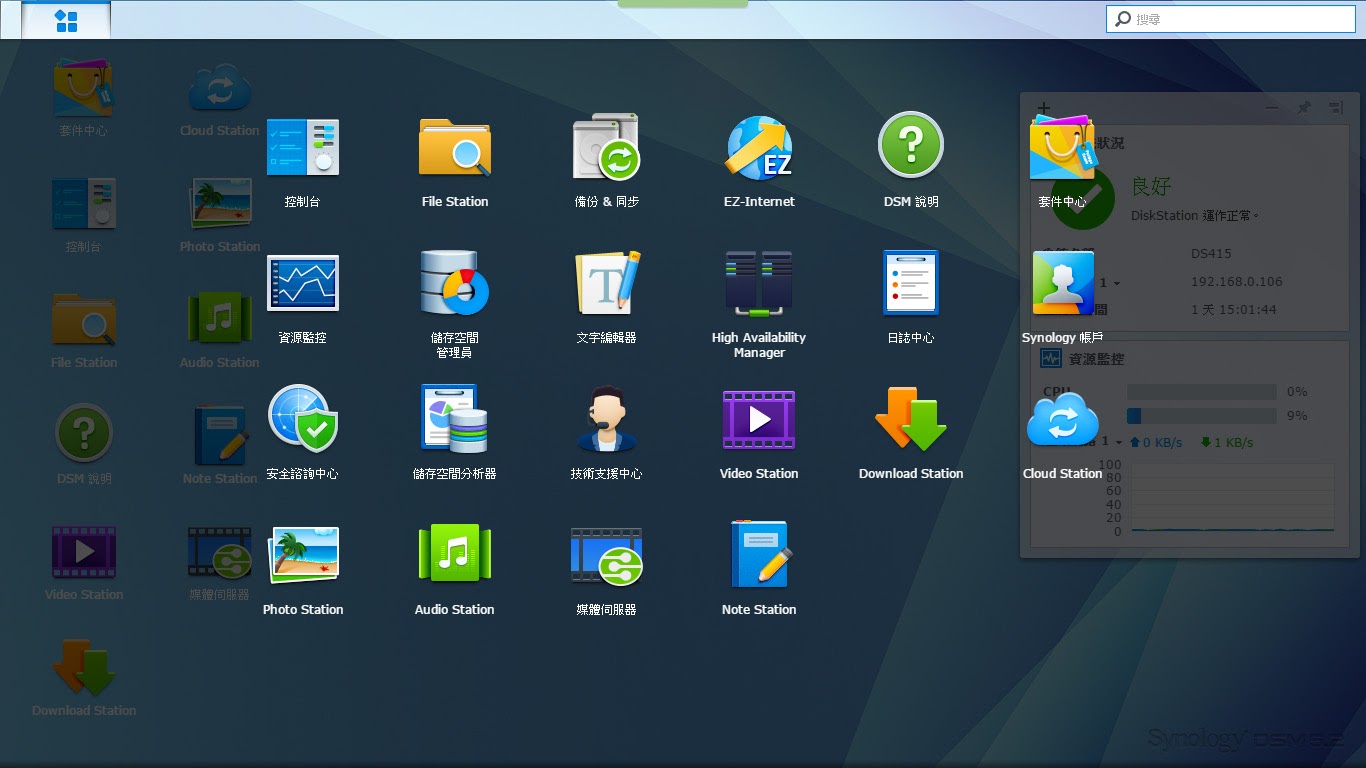Launch Photo Station from the main menu grid
Image resolution: width=1366 pixels, height=768 pixels.
point(303,571)
